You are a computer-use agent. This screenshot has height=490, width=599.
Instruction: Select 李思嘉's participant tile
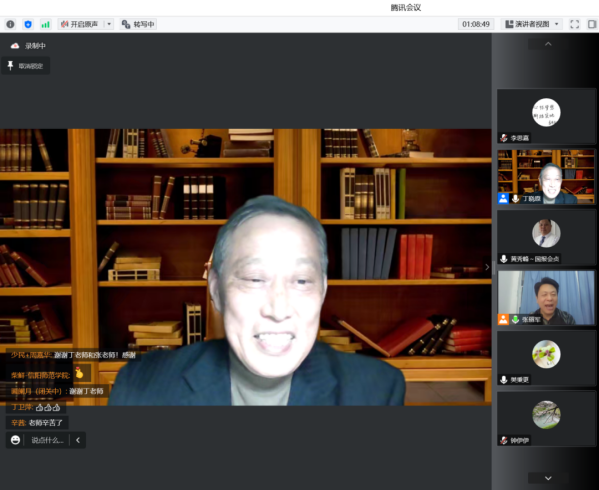tap(546, 116)
